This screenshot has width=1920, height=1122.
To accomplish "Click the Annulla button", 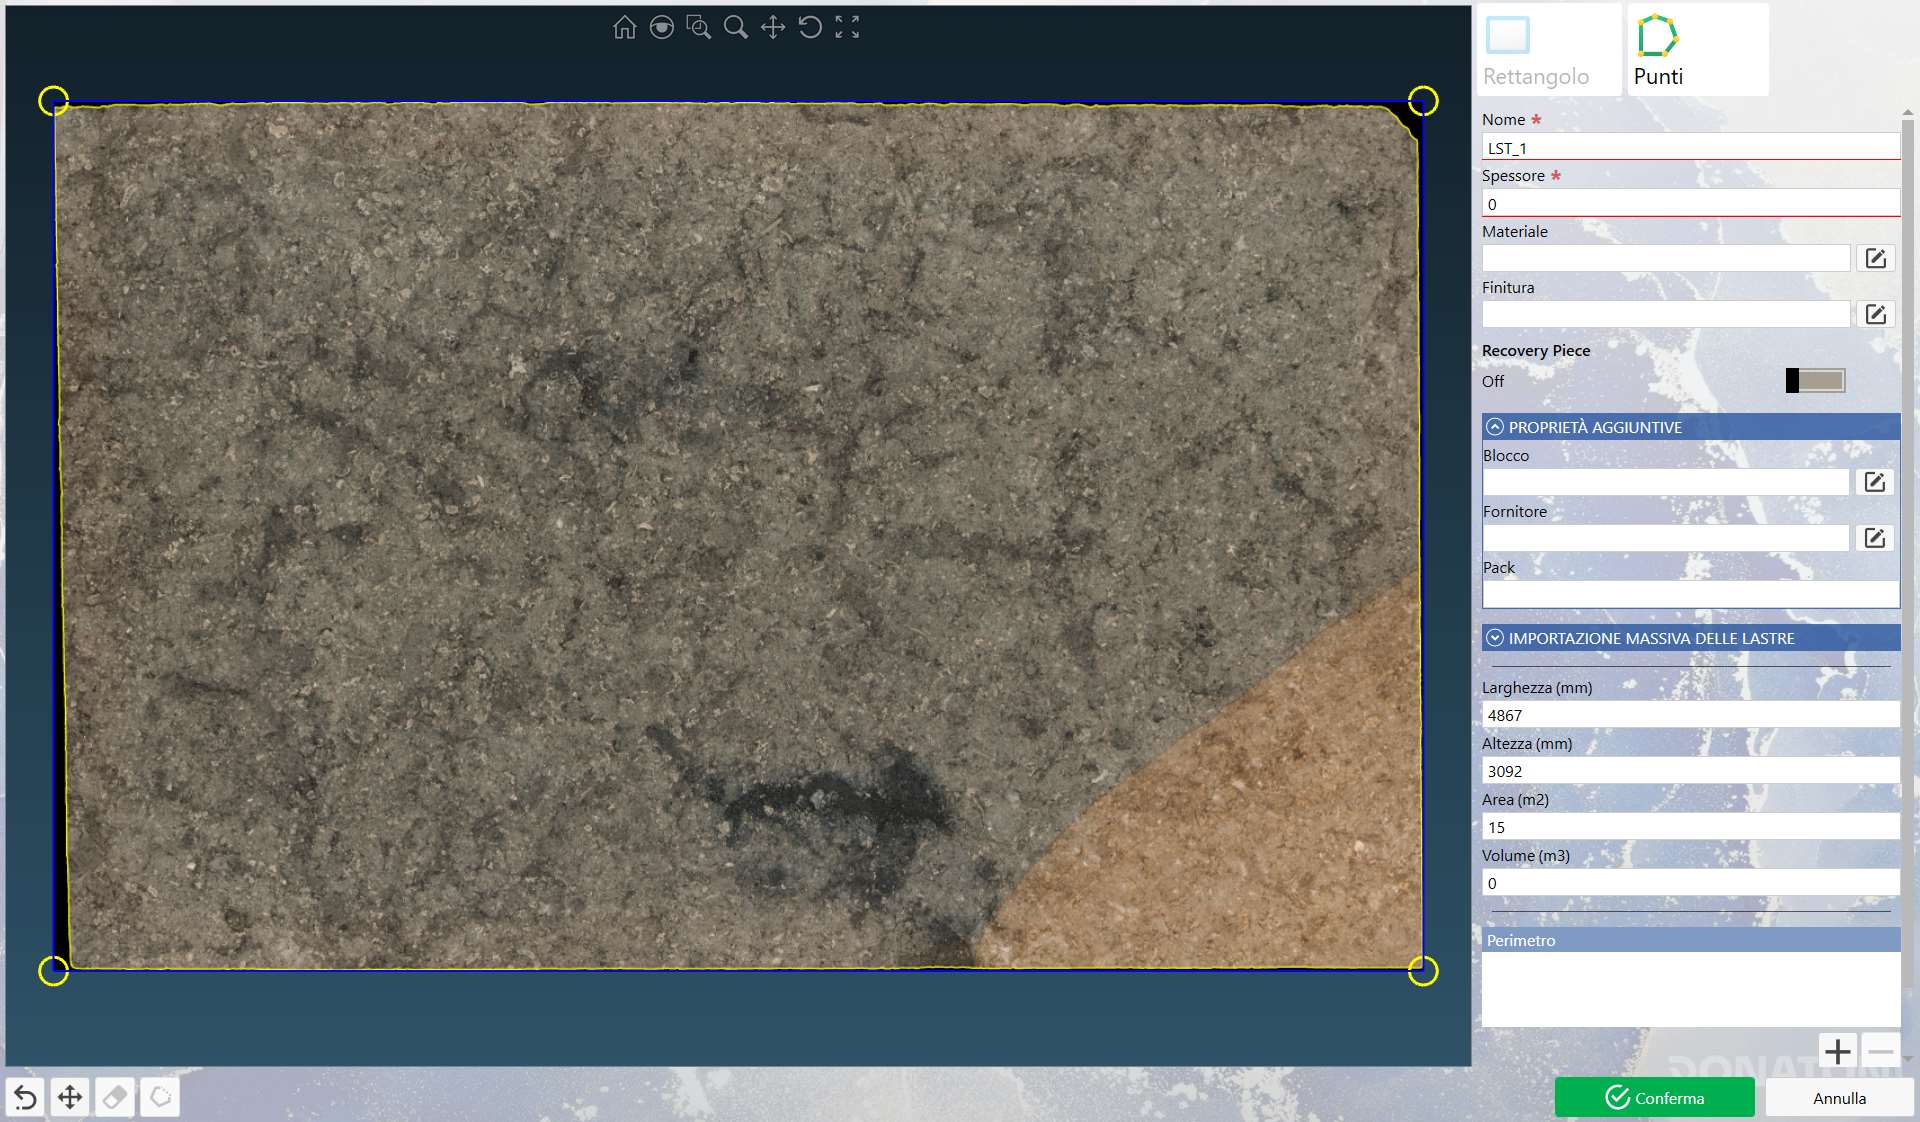I will point(1839,1098).
